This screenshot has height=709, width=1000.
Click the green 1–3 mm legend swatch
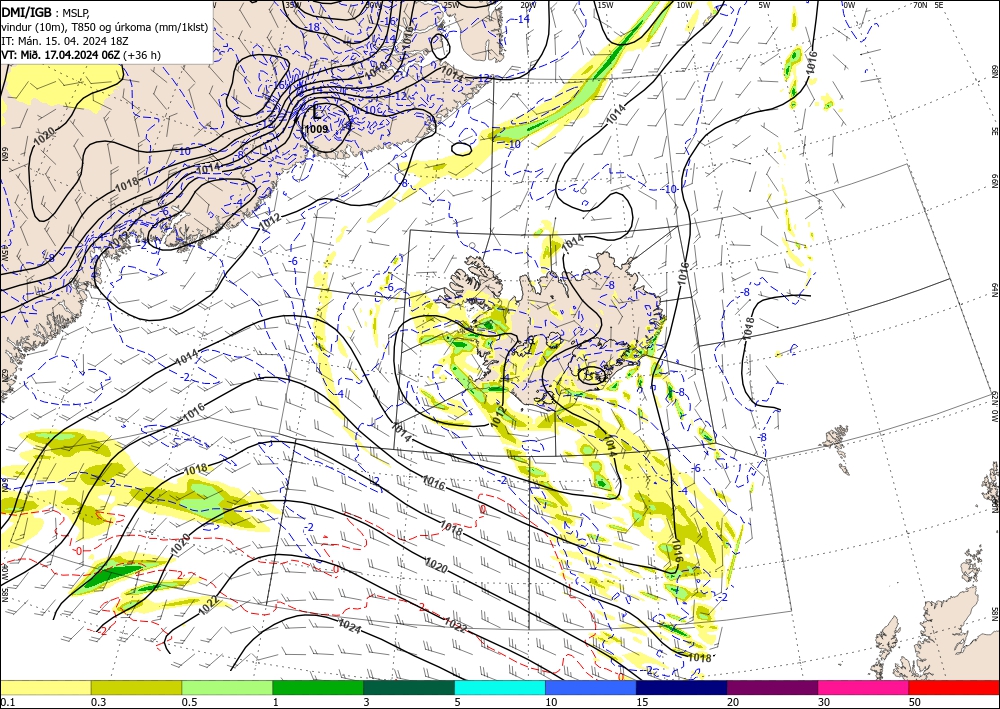318,687
